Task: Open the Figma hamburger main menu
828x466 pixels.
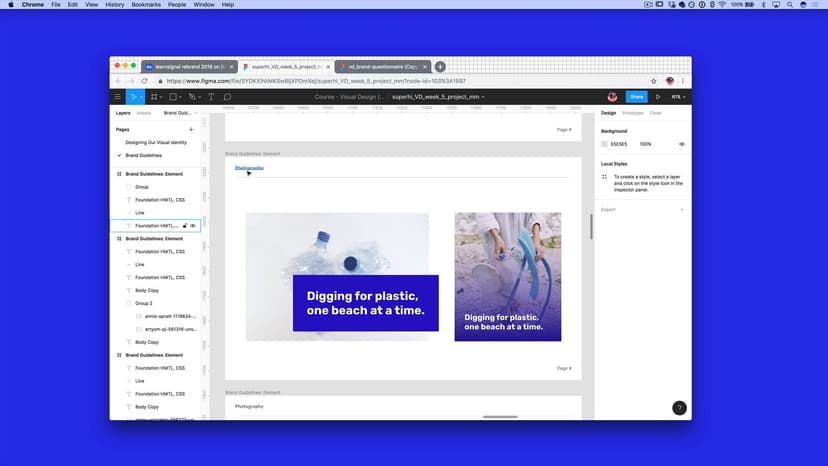Action: [x=118, y=97]
